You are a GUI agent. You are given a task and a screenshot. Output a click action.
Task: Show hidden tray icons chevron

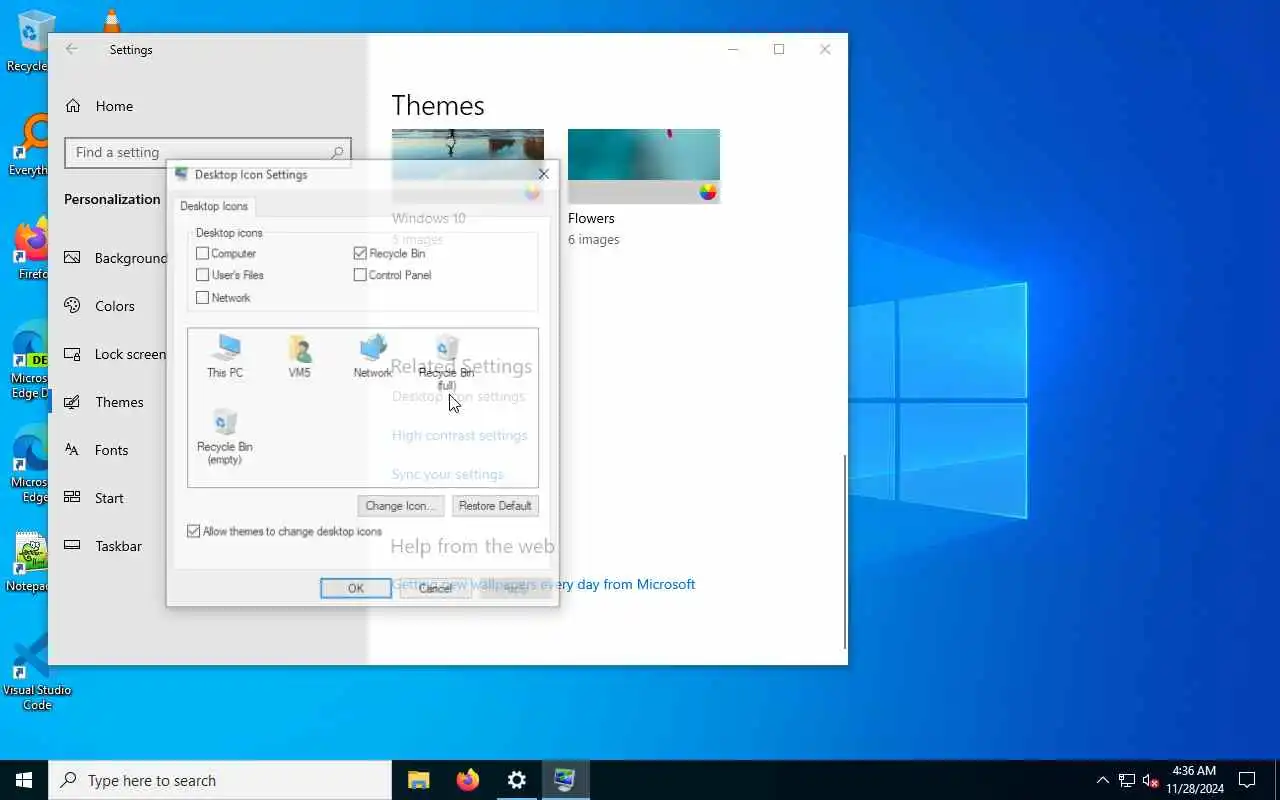pos(1102,780)
